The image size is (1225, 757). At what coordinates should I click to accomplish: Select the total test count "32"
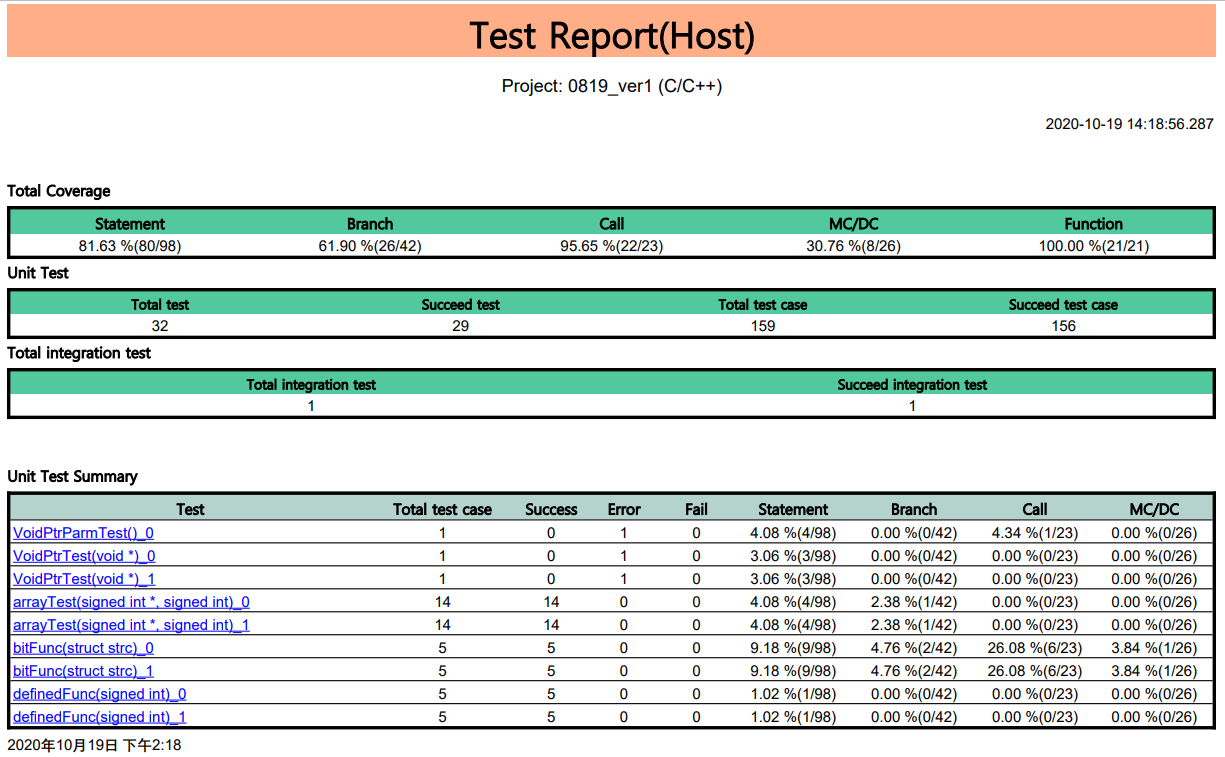(x=160, y=326)
